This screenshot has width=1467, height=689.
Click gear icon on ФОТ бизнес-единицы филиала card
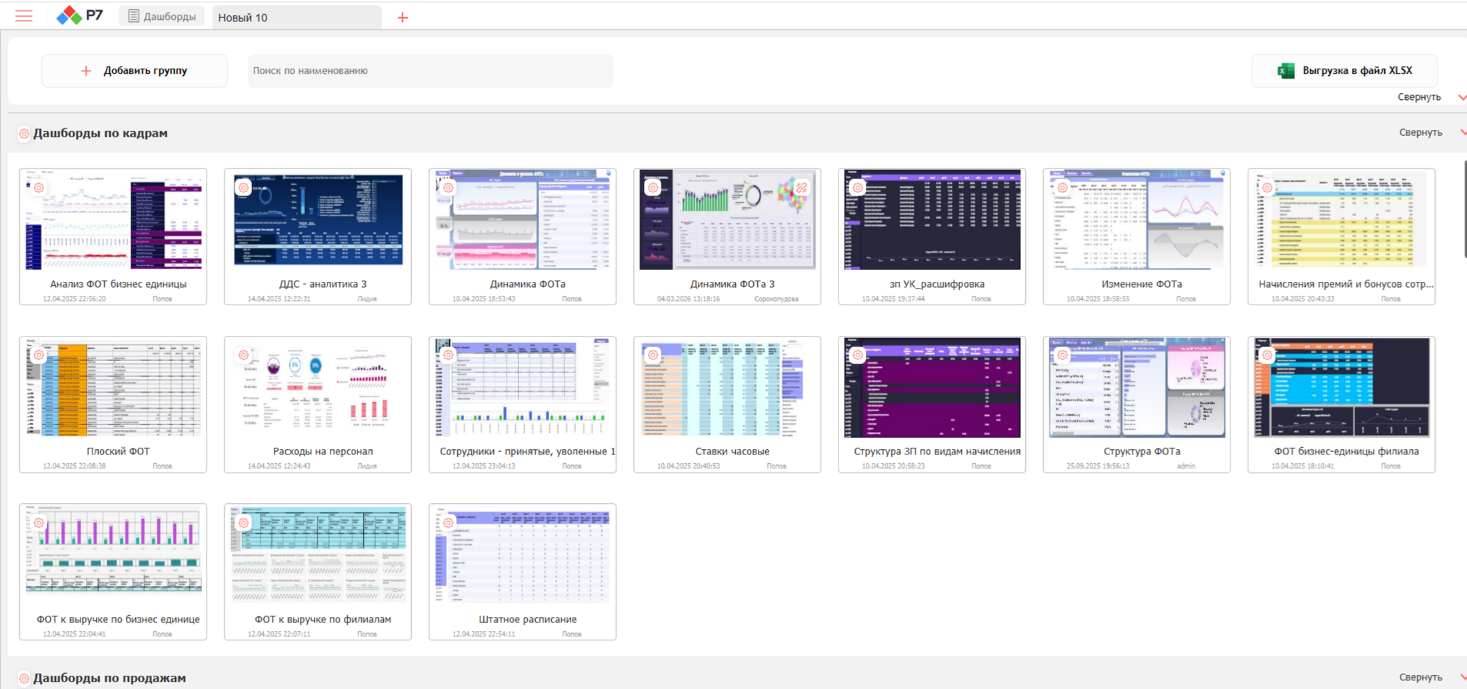(1267, 355)
